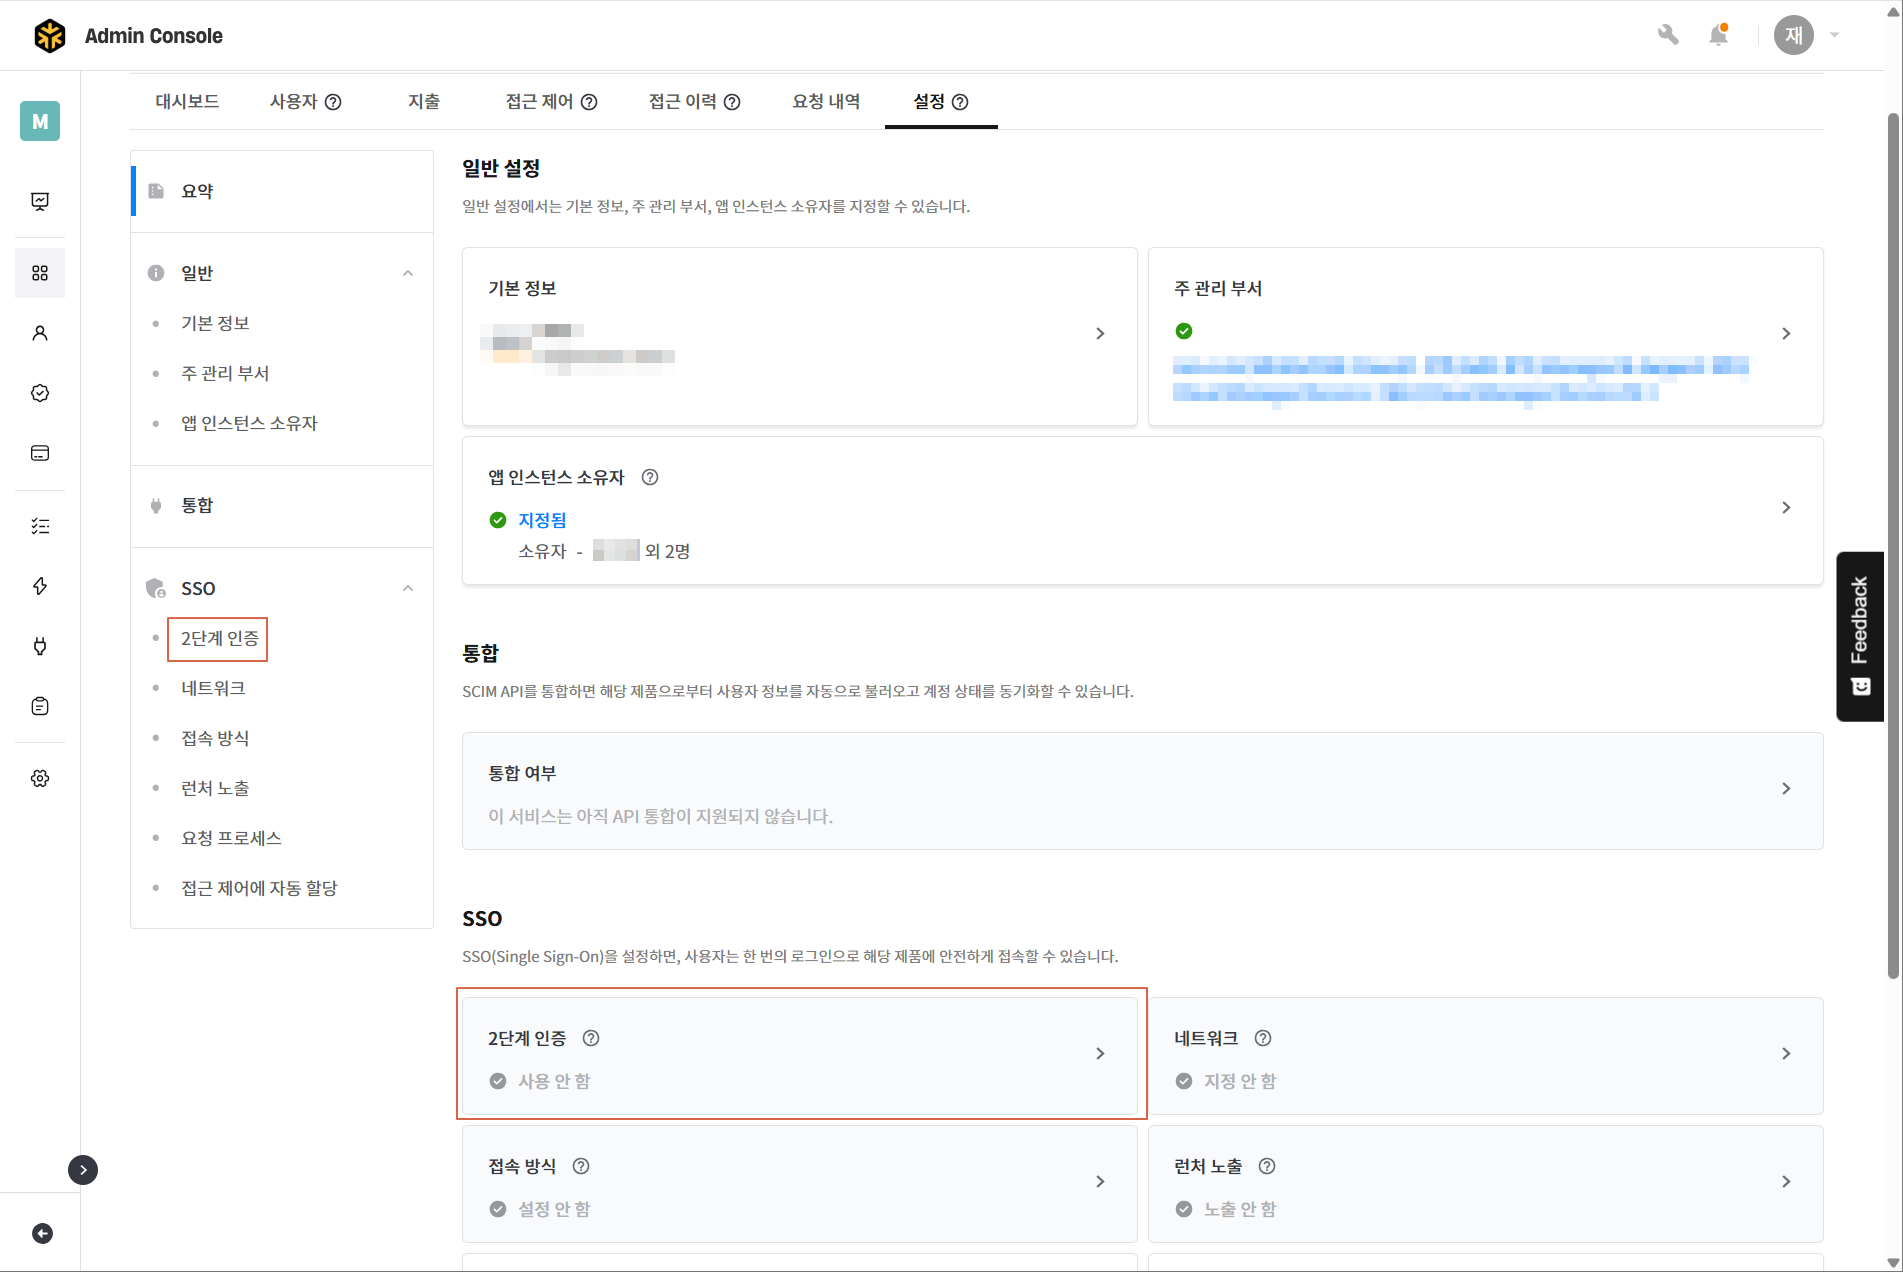Collapse the SSO section in settings menu
This screenshot has height=1272, width=1903.
pos(408,588)
